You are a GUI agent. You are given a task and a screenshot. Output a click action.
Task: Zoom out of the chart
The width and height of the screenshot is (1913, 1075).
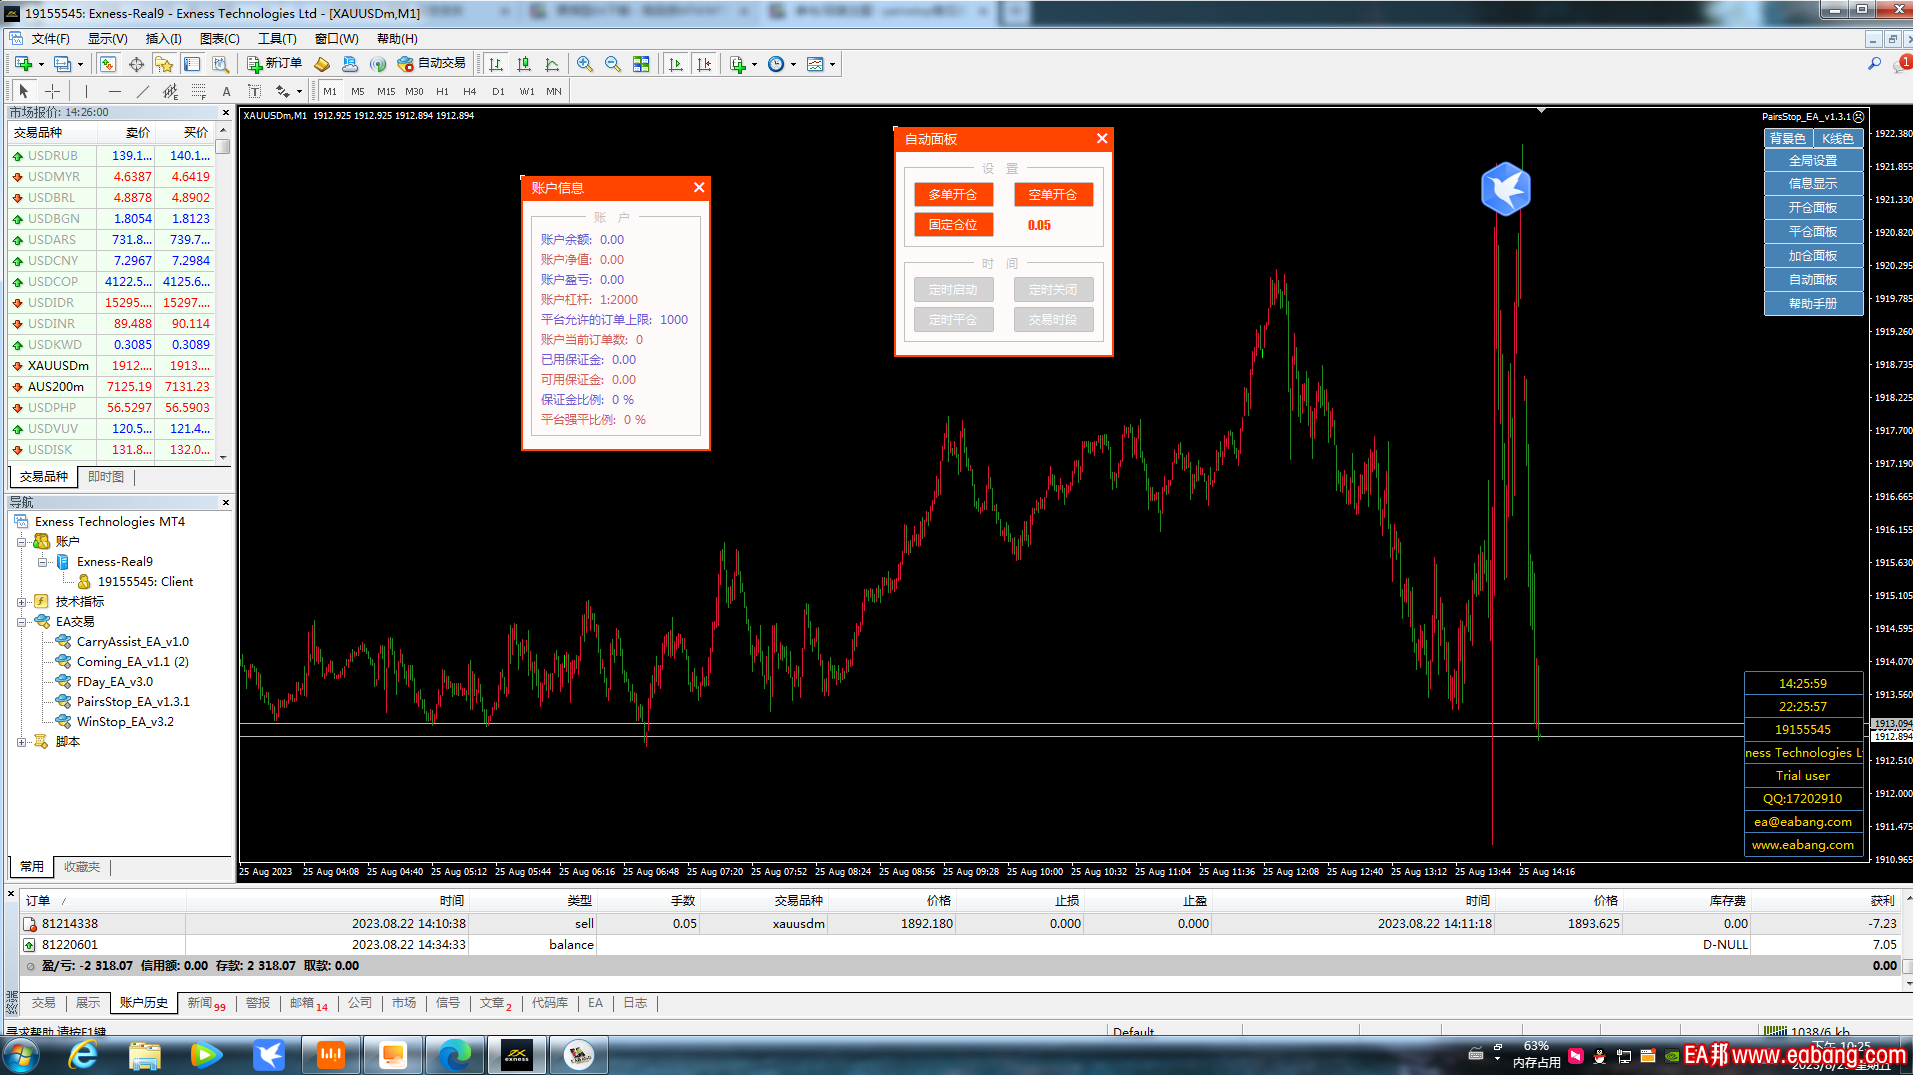[613, 64]
